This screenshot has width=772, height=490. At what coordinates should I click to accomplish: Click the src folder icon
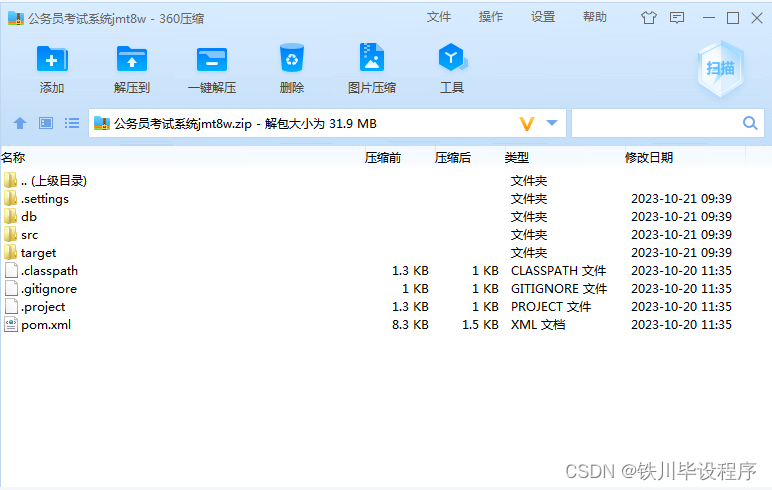(x=10, y=234)
